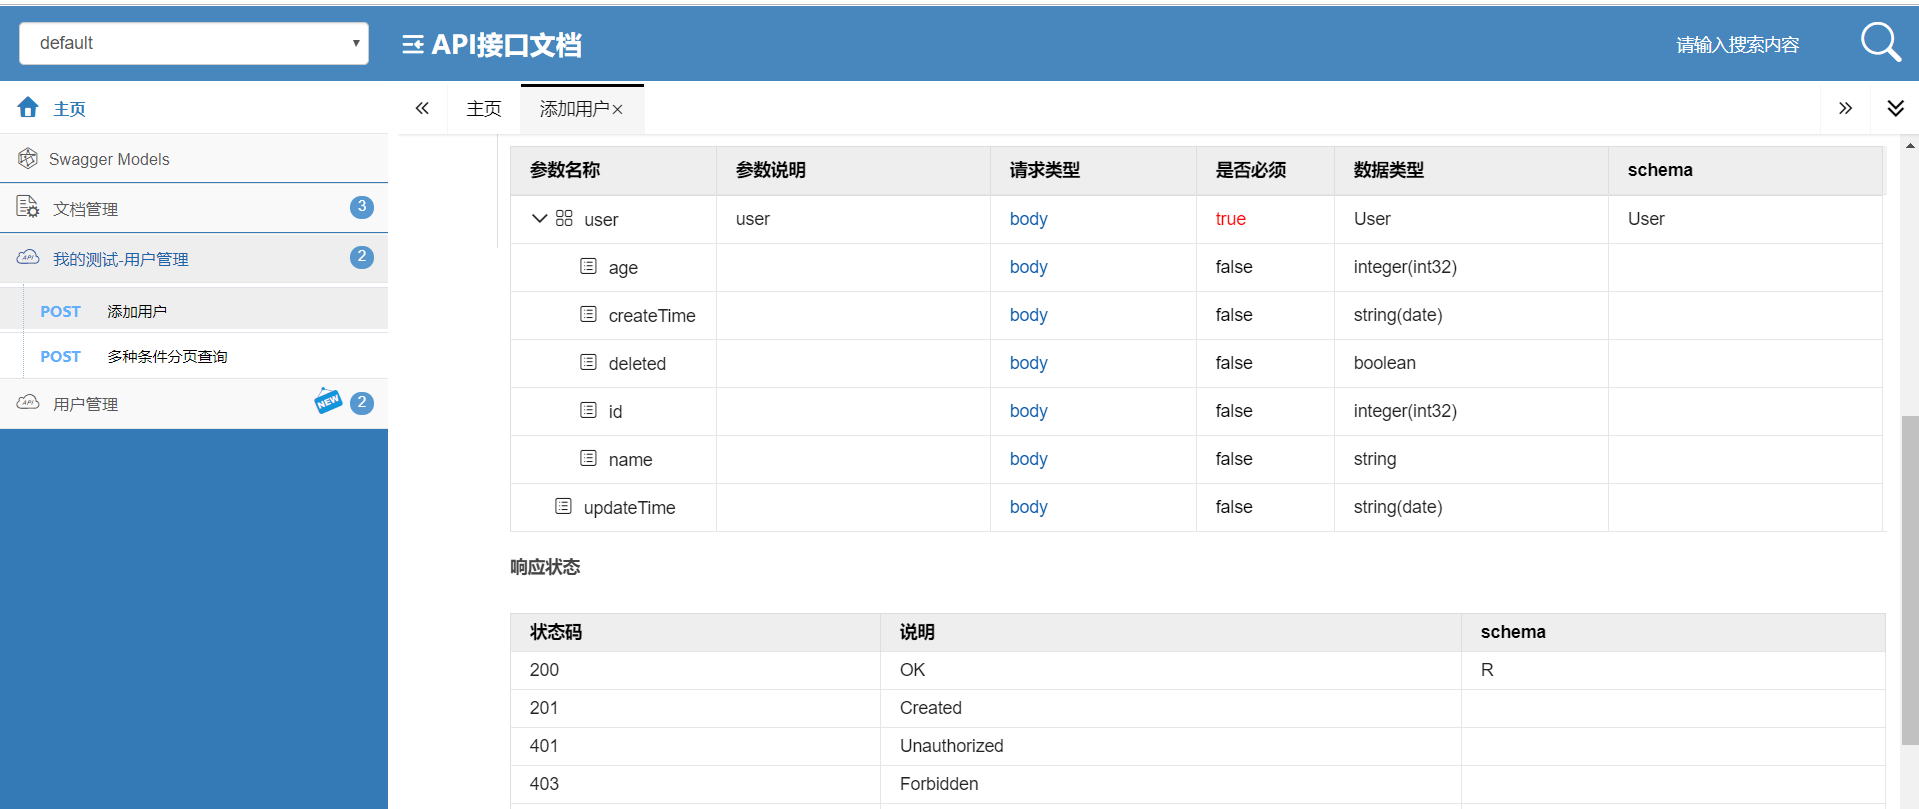Collapse the user parameter row
Screen dimensions: 1919x809
(539, 218)
